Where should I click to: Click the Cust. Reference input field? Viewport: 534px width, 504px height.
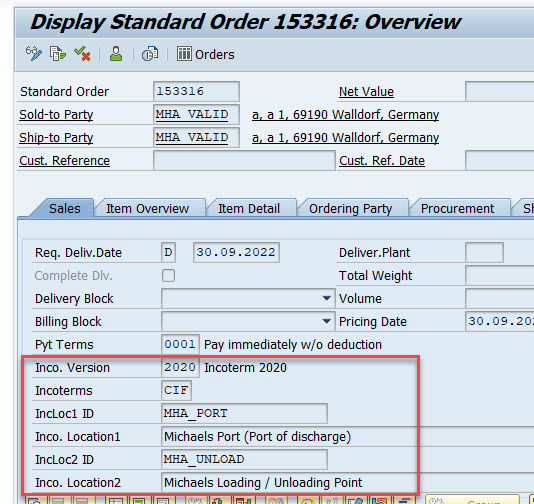point(244,160)
